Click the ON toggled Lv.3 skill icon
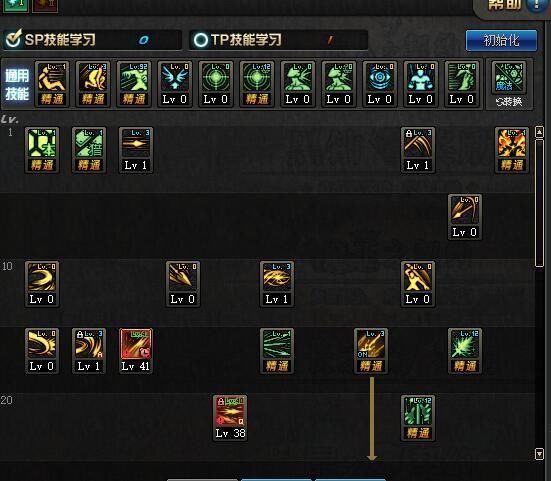 (371, 351)
